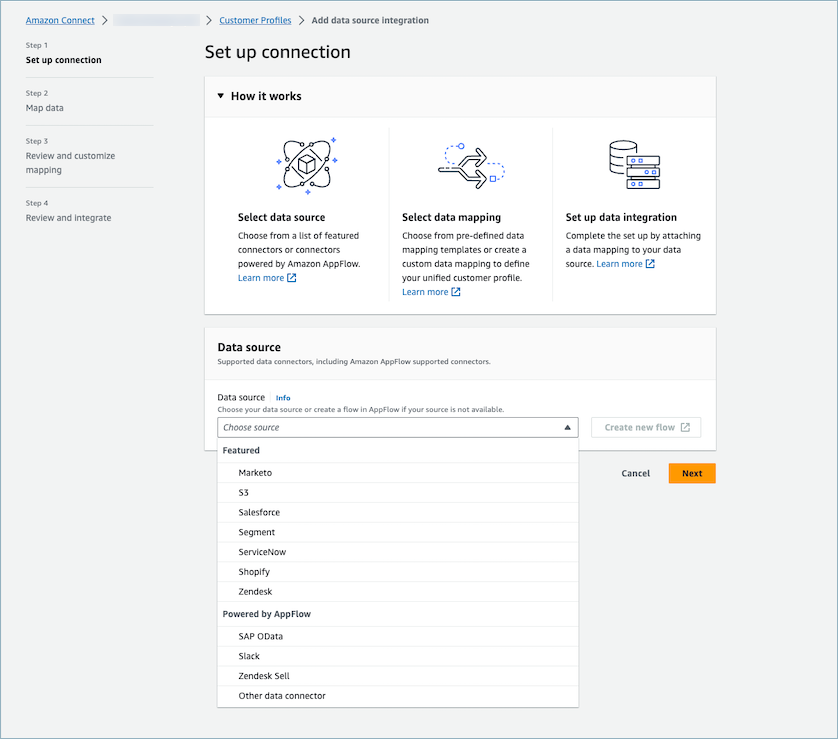Click the Cancel button
Screen dimensions: 838x739
tap(635, 473)
